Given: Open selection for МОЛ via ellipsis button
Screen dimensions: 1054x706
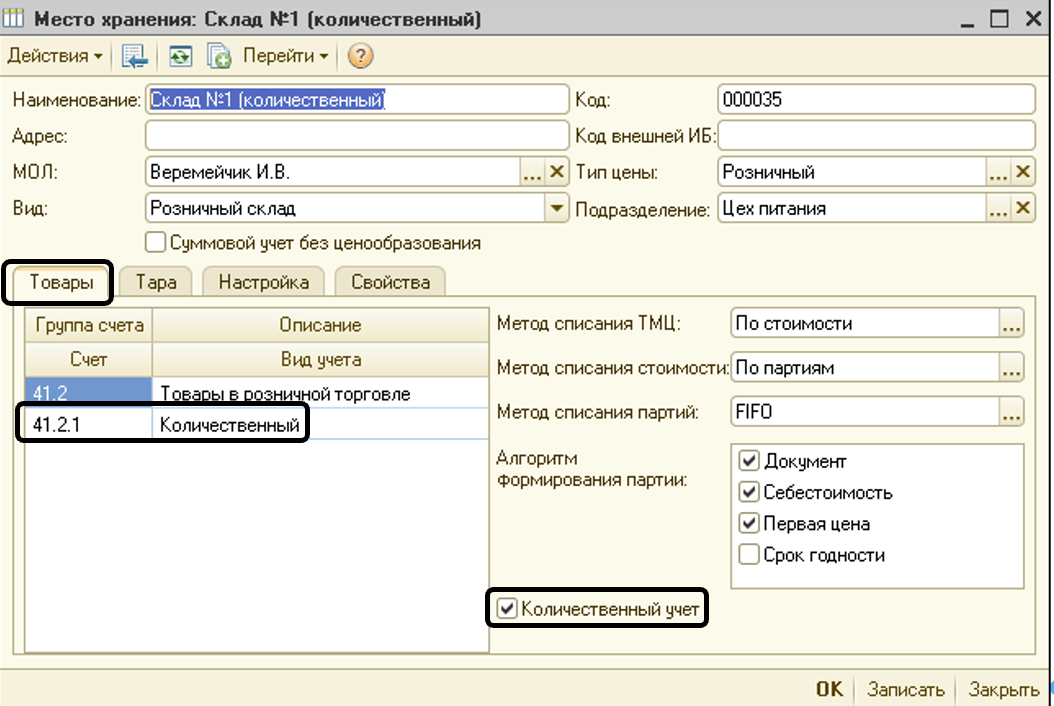Looking at the screenshot, I should tap(532, 172).
